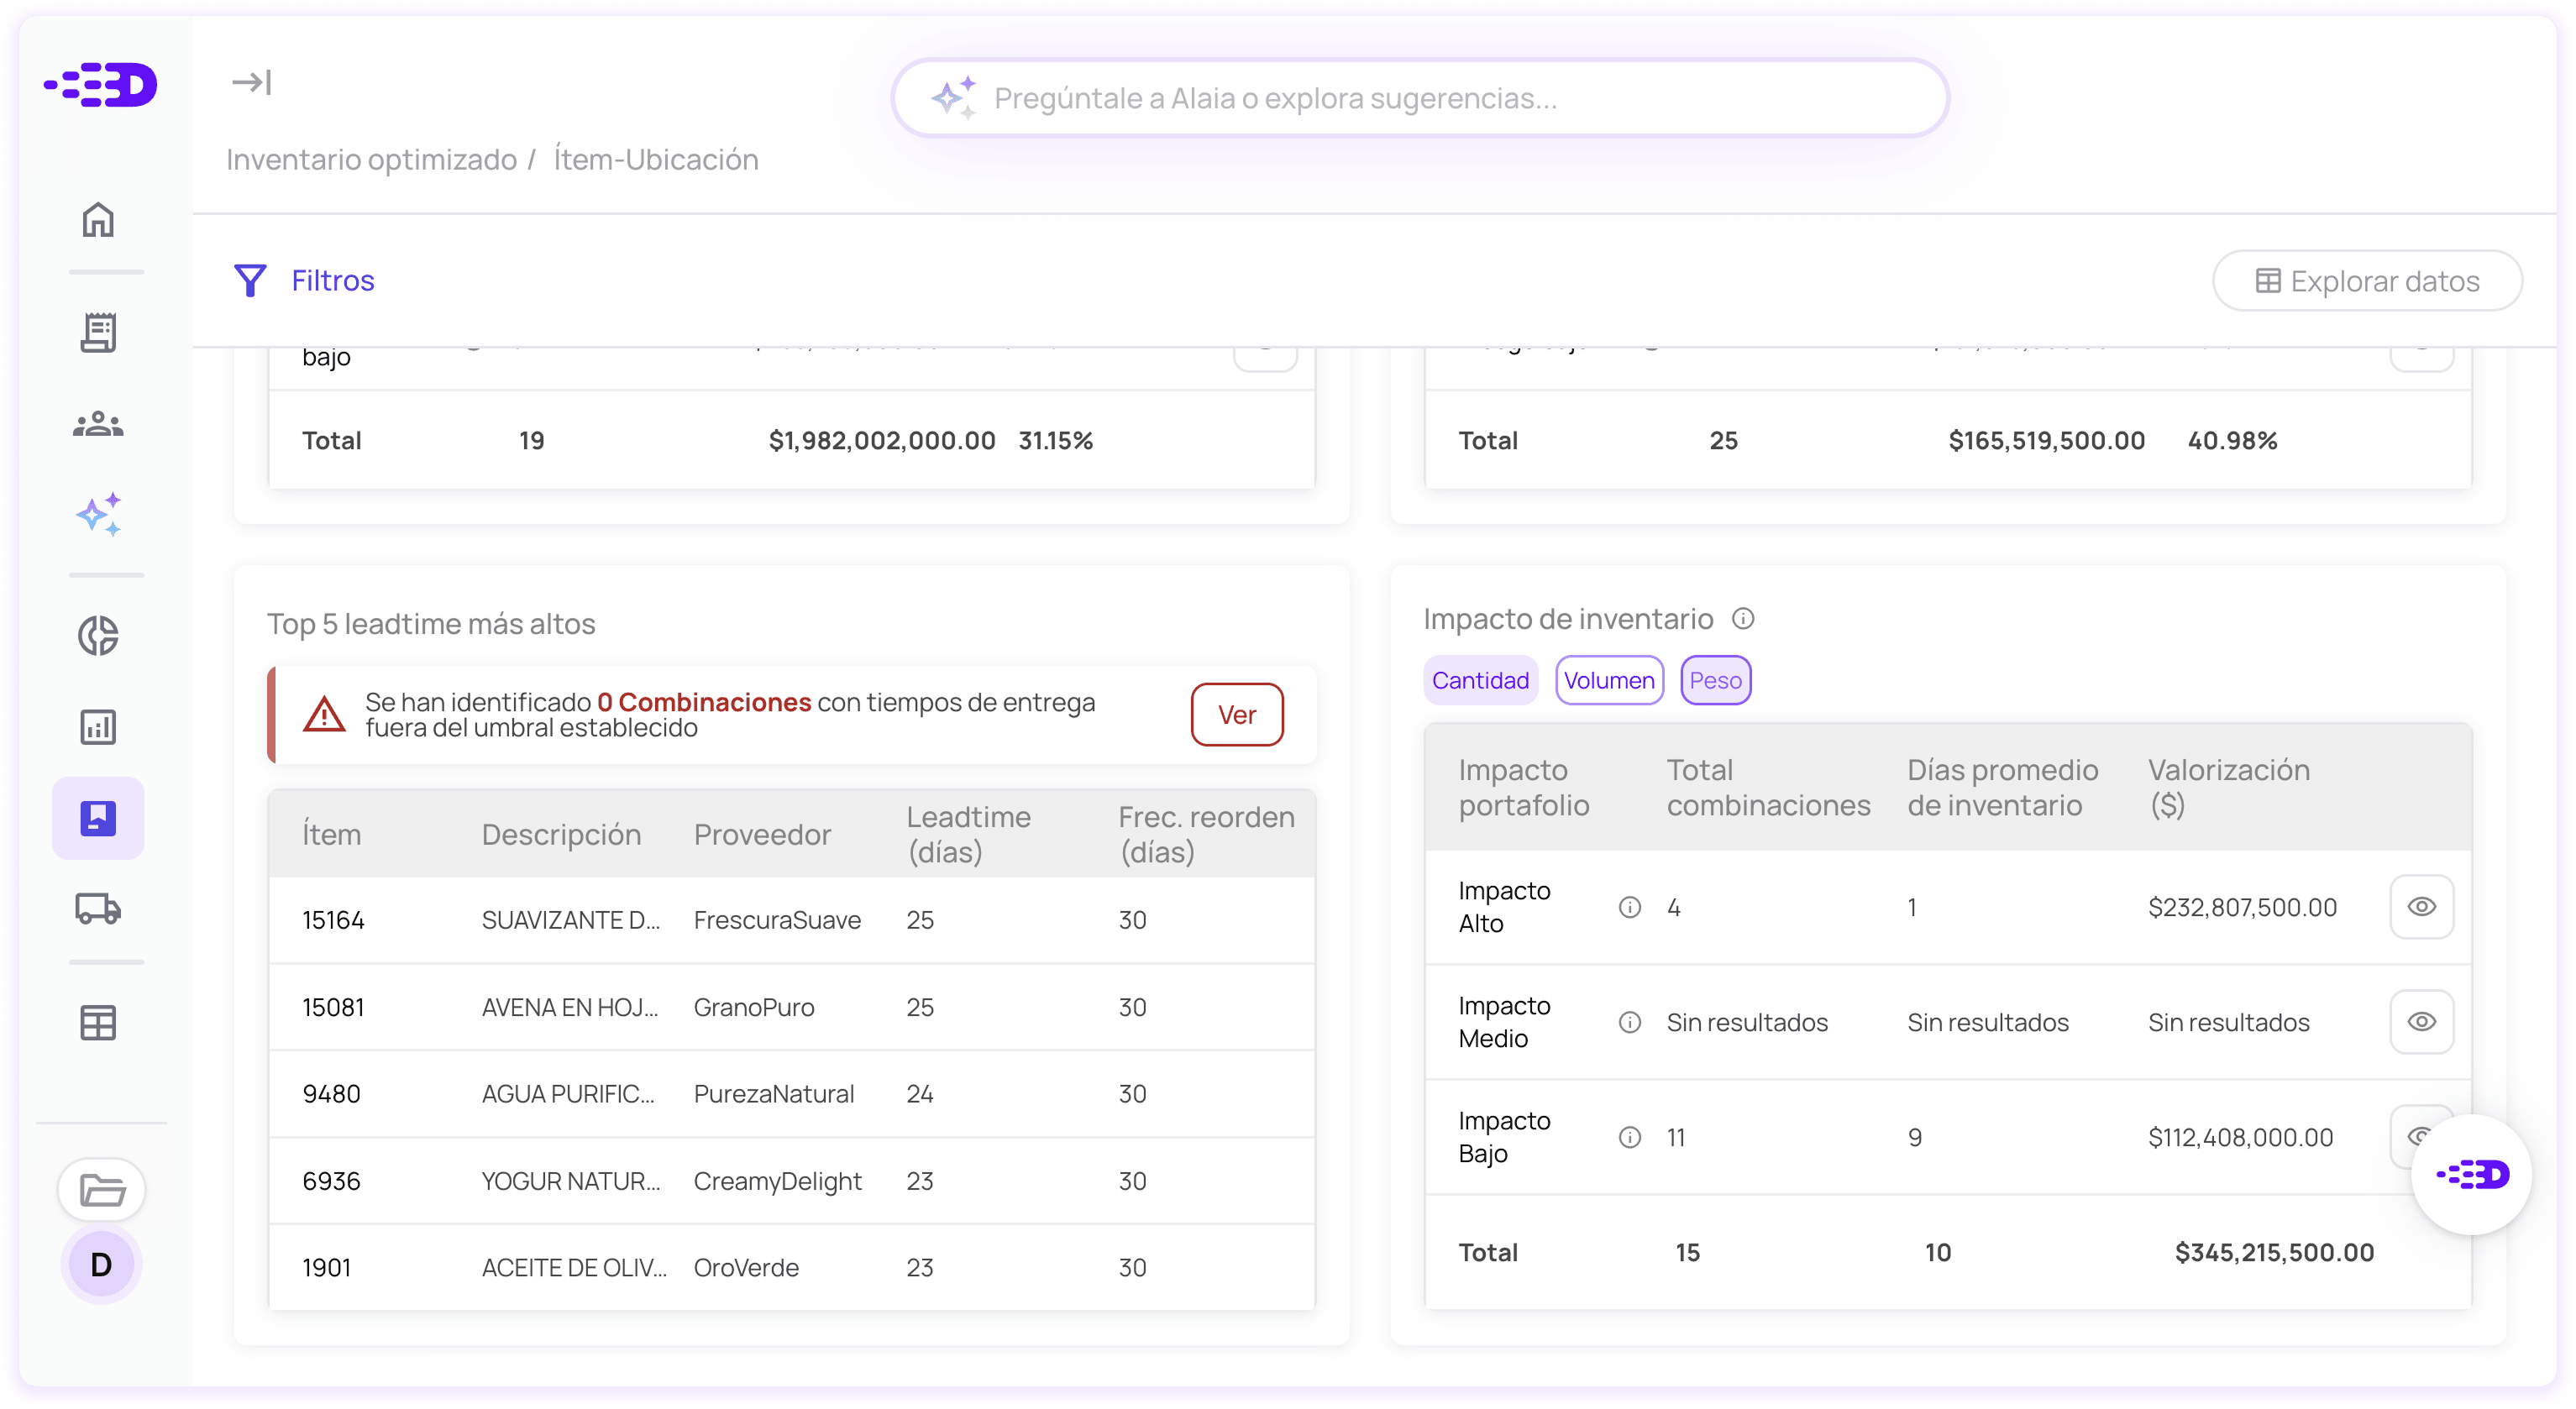Click the Pregúntale a Alaia search field
2576x1409 pixels.
point(1420,98)
